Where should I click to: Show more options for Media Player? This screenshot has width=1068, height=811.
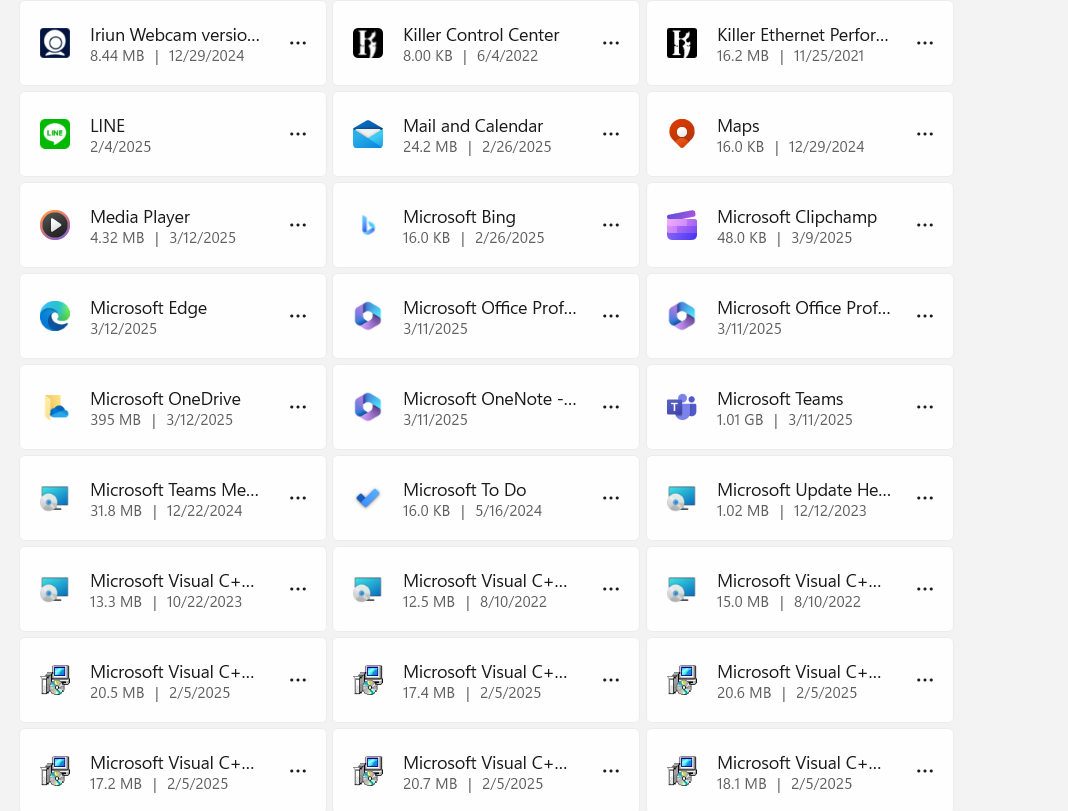tap(298, 225)
